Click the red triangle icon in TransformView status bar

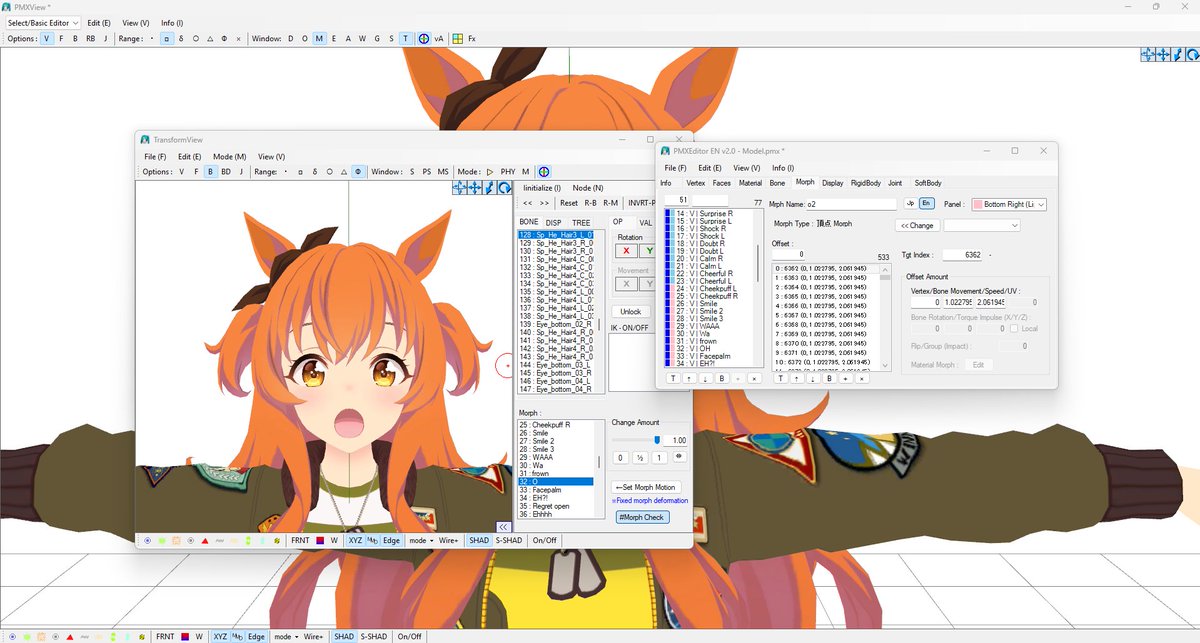pos(205,540)
